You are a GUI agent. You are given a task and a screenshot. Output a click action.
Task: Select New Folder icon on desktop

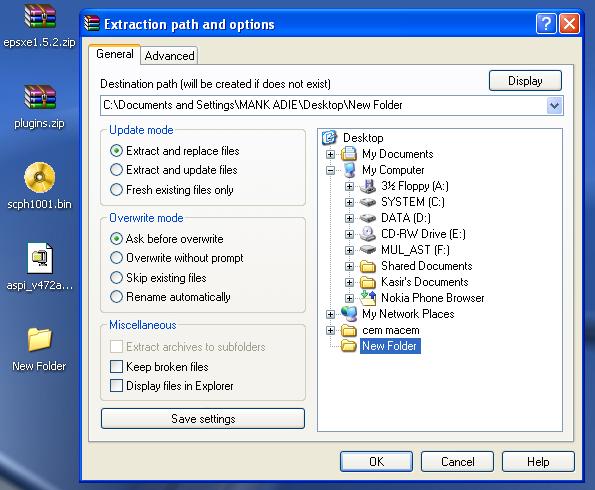pos(39,339)
